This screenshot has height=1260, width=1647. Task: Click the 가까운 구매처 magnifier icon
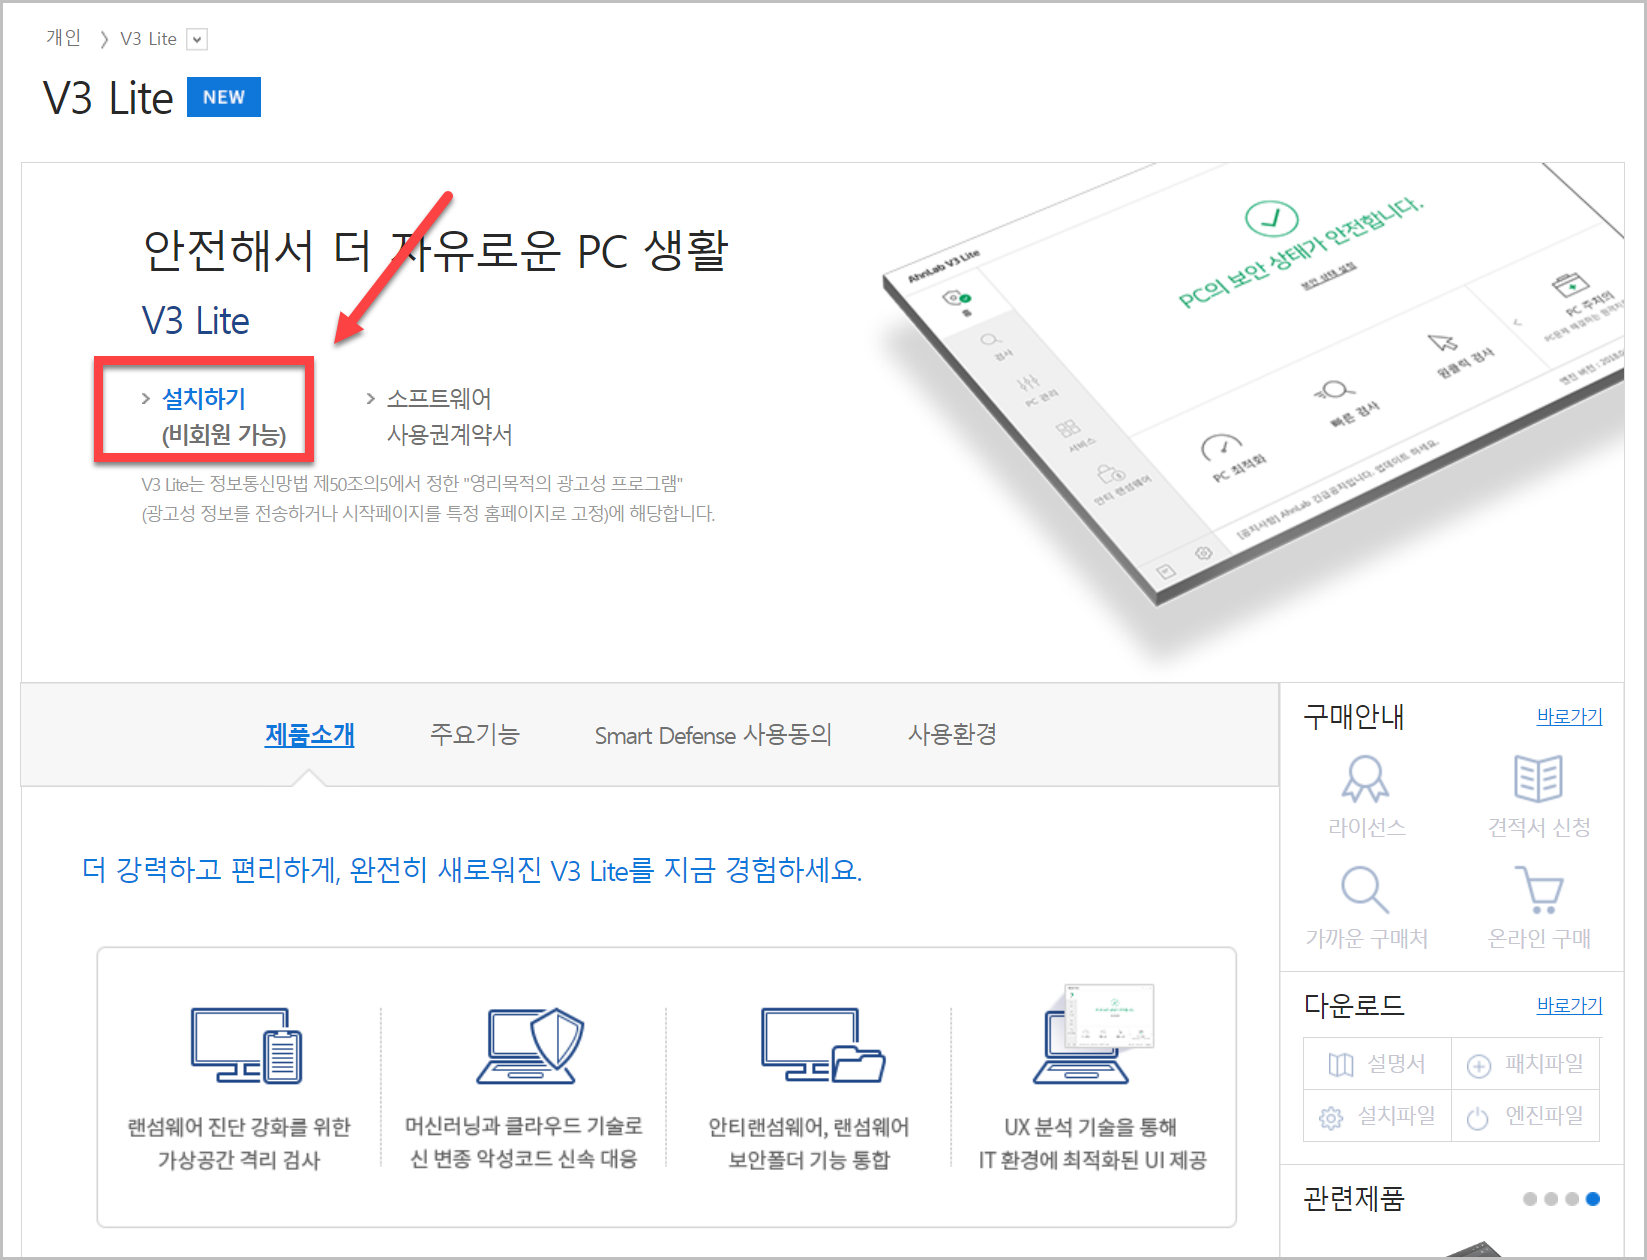pos(1365,889)
